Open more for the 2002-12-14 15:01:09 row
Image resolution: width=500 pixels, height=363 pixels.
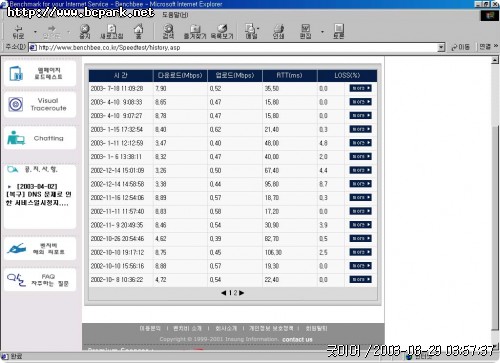click(x=360, y=170)
